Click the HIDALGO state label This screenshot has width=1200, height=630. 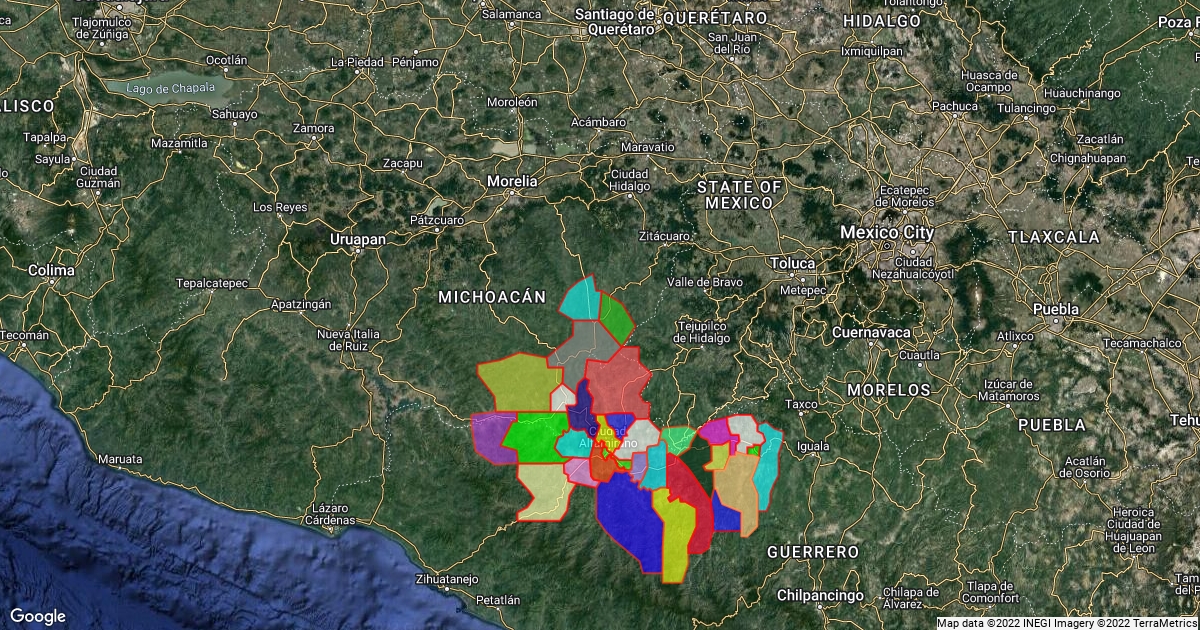pos(882,20)
